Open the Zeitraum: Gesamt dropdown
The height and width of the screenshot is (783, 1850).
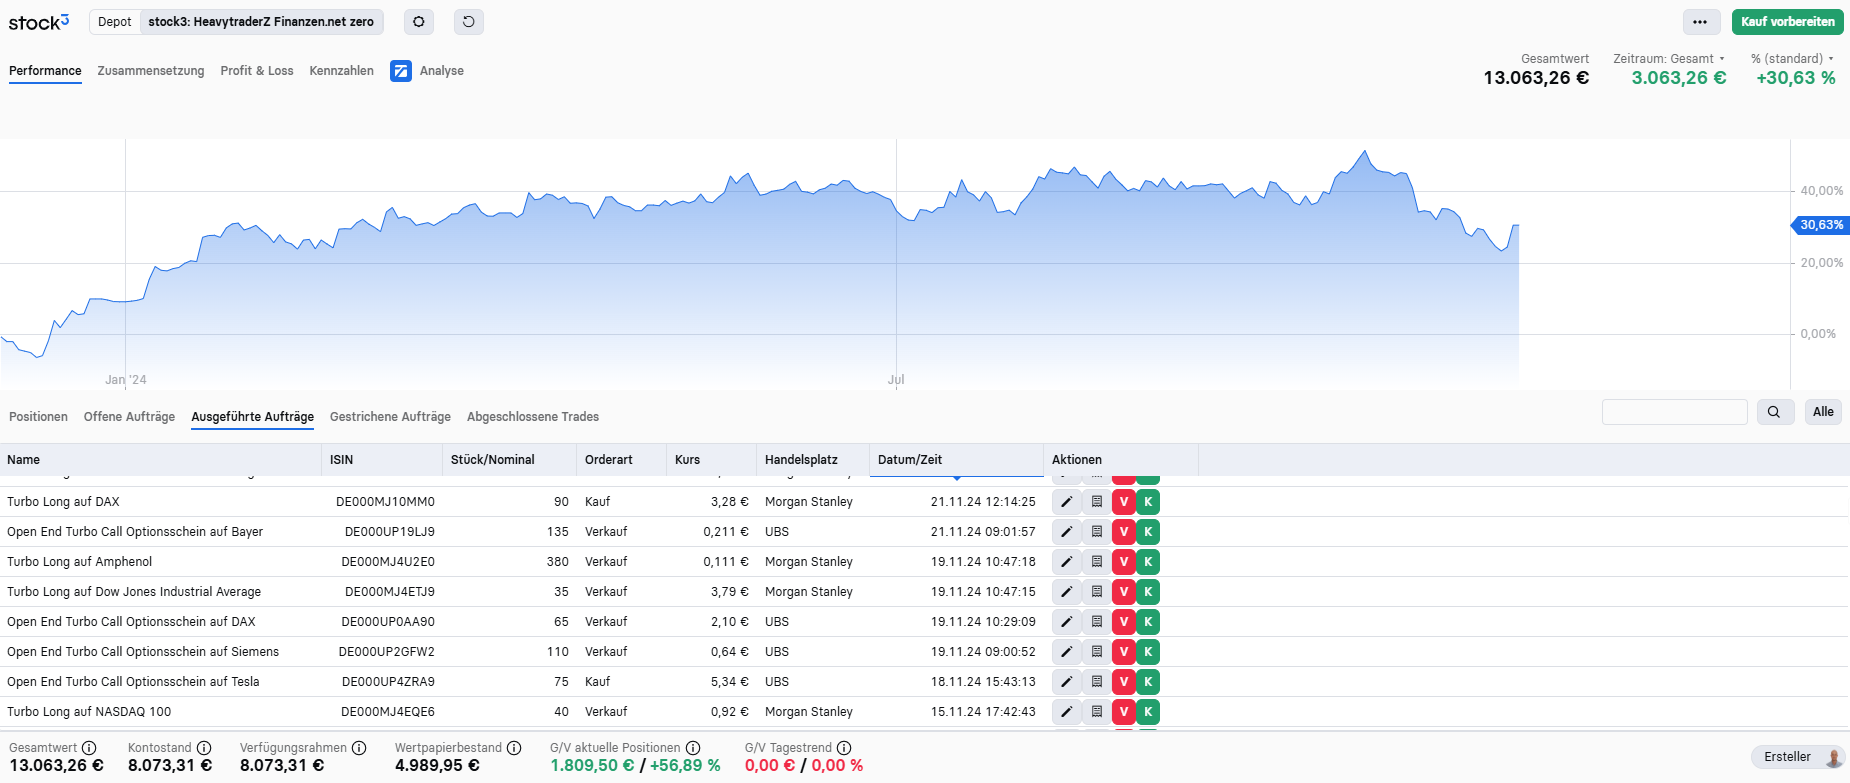(1669, 59)
